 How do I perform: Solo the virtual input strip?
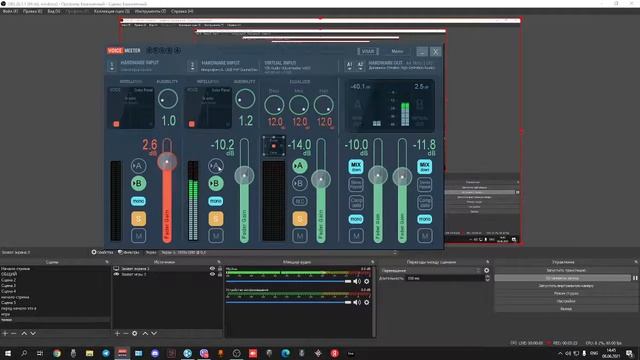tap(300, 219)
